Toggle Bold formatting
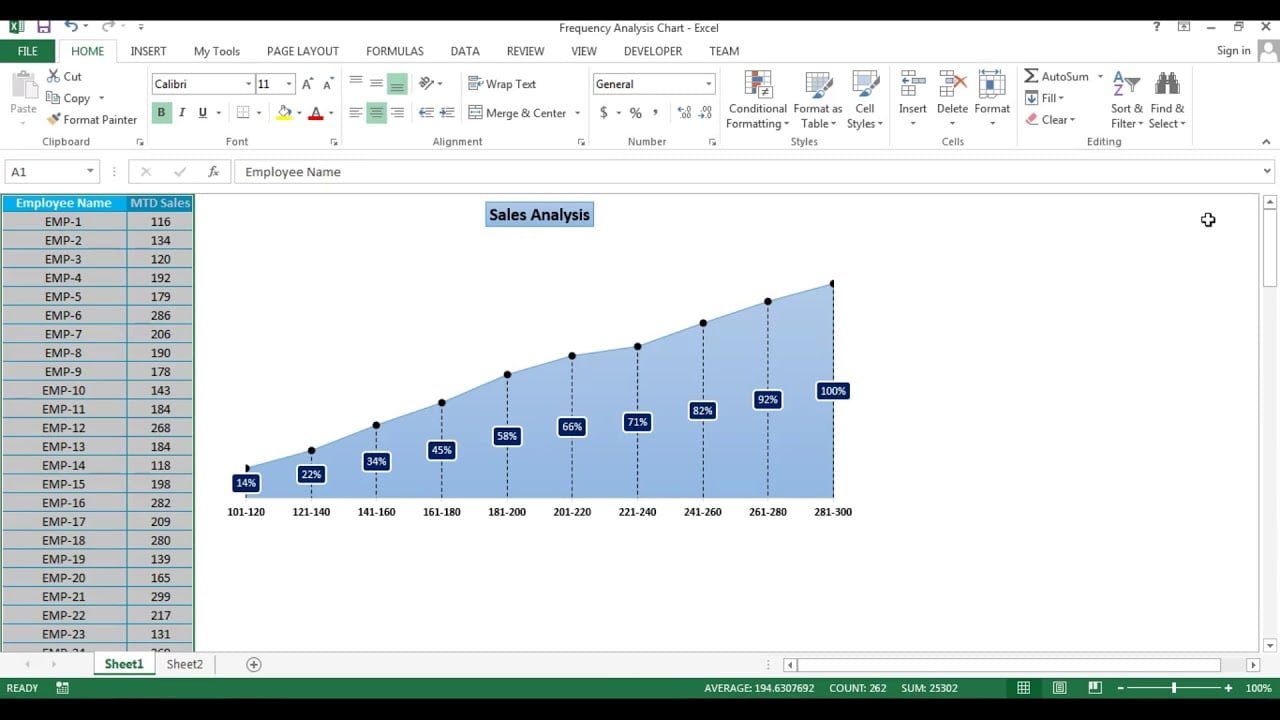Screen dimensions: 1280x720 [x=161, y=113]
